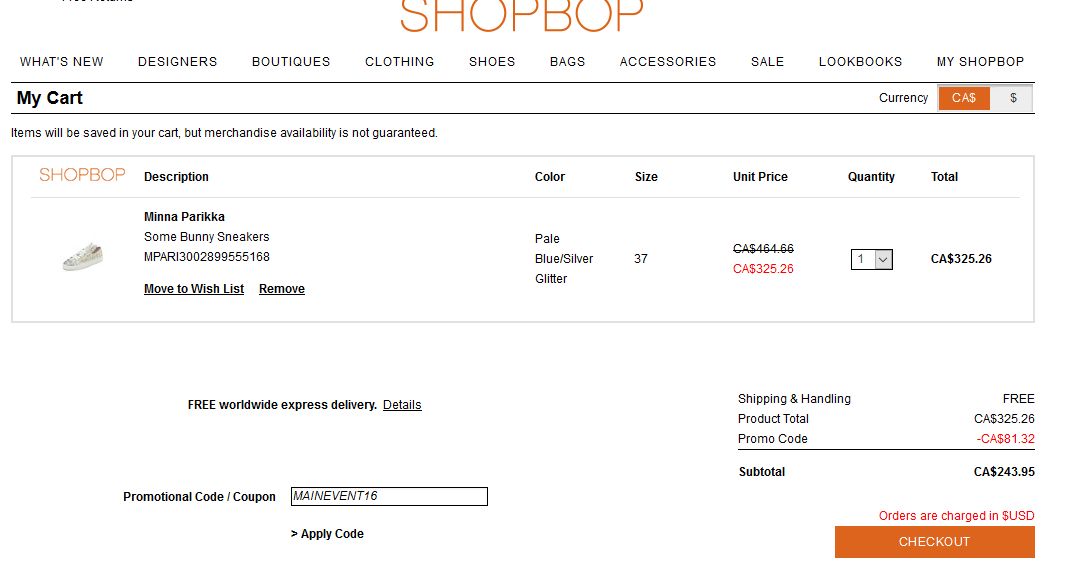Screen dimensions: 1075x577
Task: Open the ACCESSORIES menu
Action: (668, 62)
